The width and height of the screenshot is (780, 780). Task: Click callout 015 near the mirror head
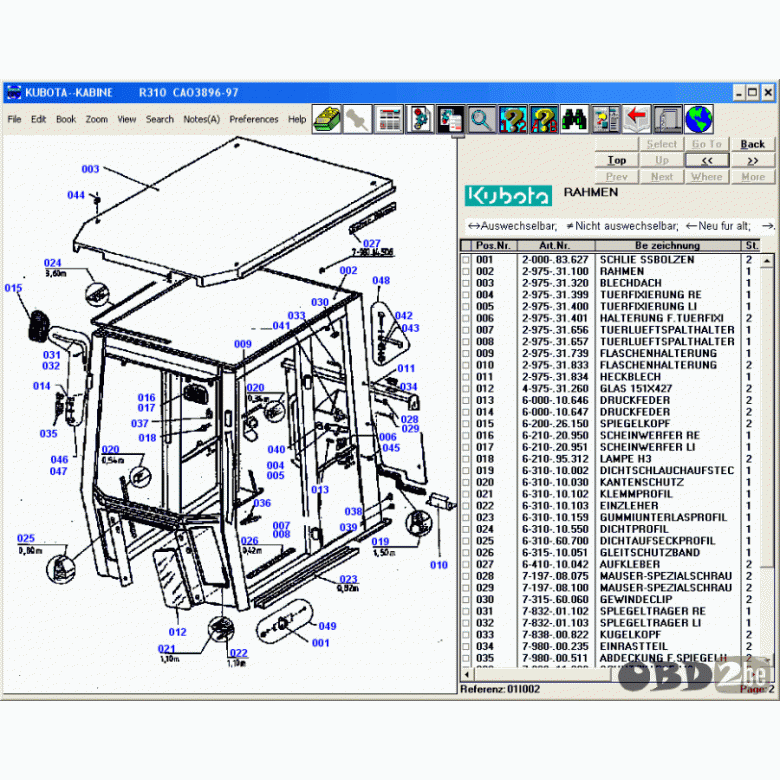pyautogui.click(x=13, y=288)
